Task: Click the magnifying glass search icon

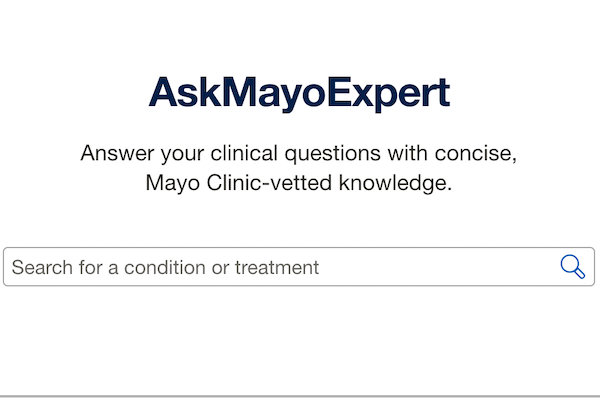Action: point(572,267)
